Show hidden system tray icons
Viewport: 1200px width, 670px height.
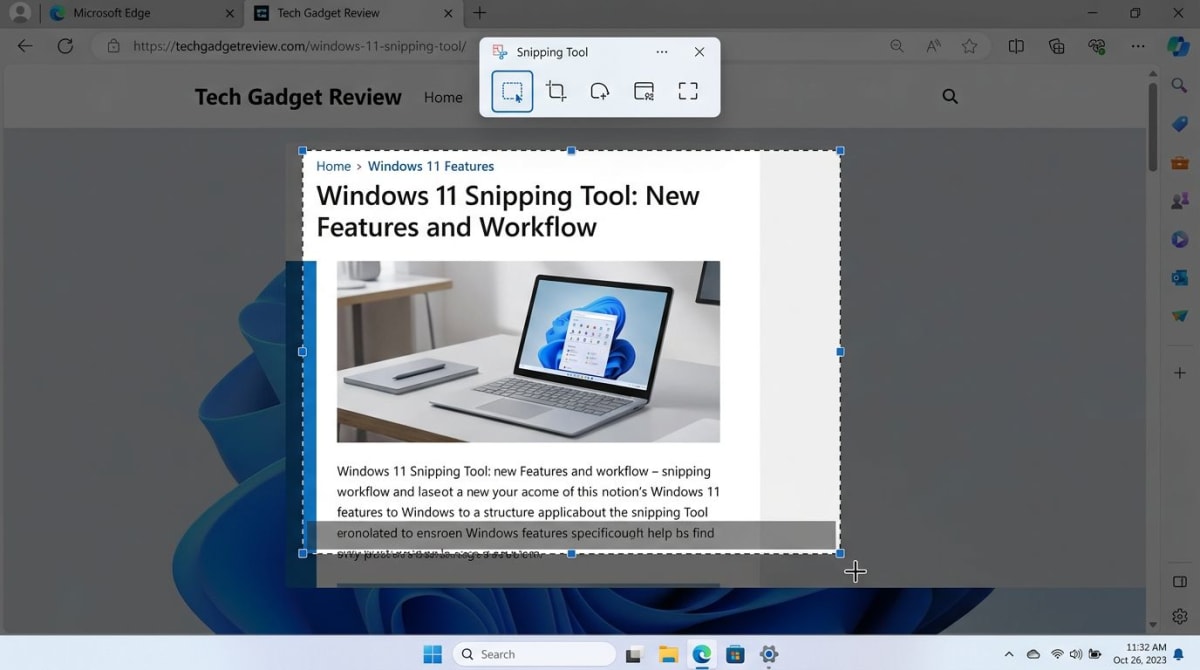[x=1008, y=654]
